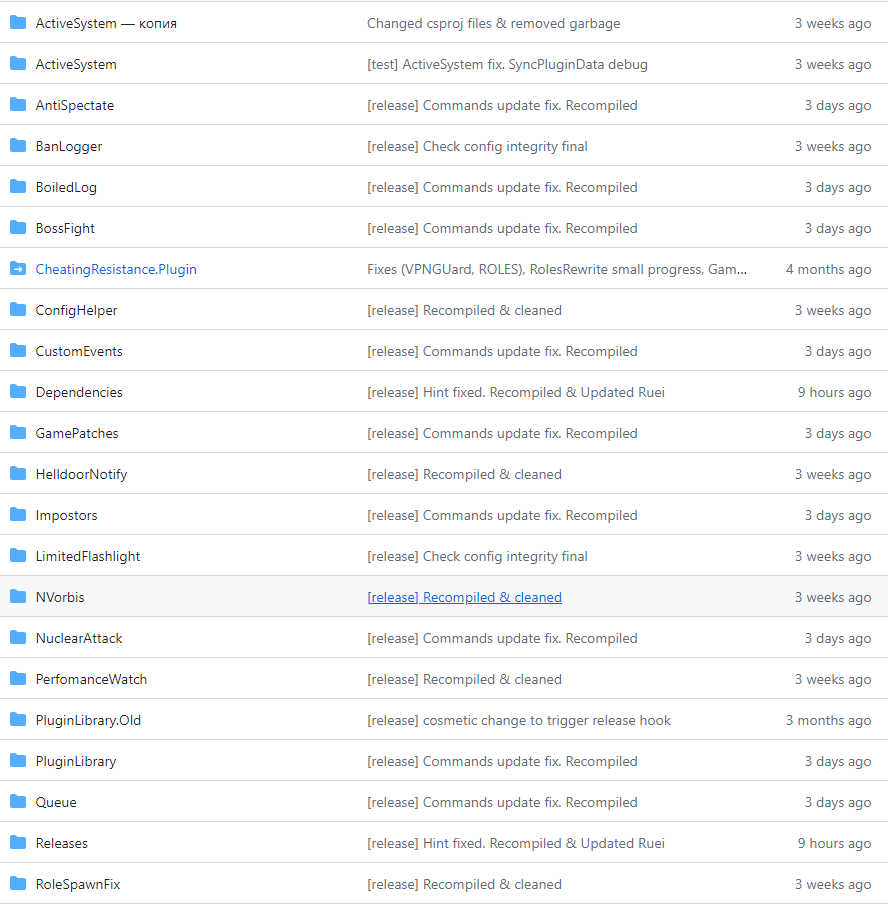Open the GamePatches folder
The width and height of the screenshot is (888, 907).
(77, 433)
